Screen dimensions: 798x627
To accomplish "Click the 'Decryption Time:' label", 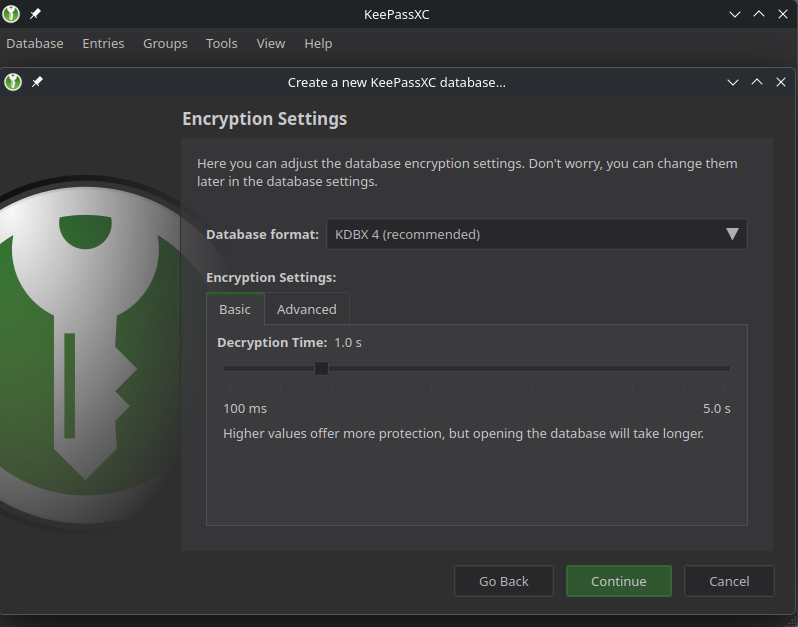I will 272,343.
